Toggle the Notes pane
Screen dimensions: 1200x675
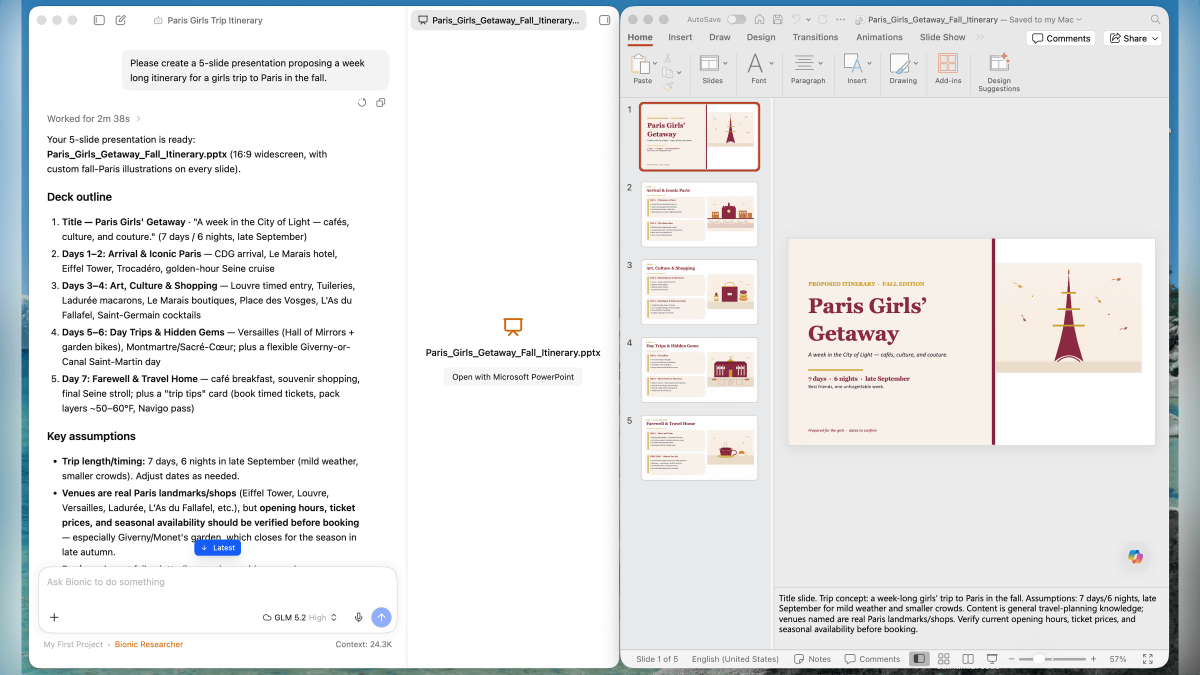812,659
